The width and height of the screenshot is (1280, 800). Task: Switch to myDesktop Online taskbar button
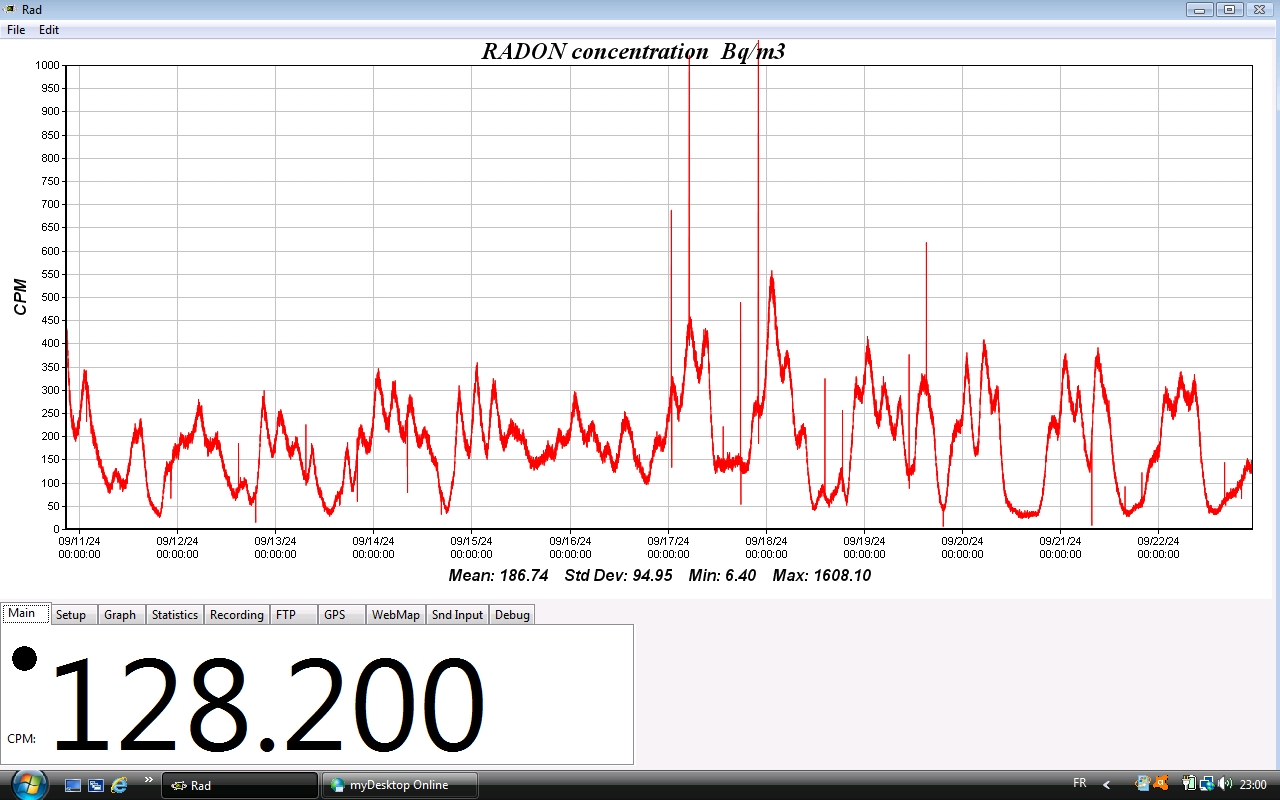click(400, 785)
